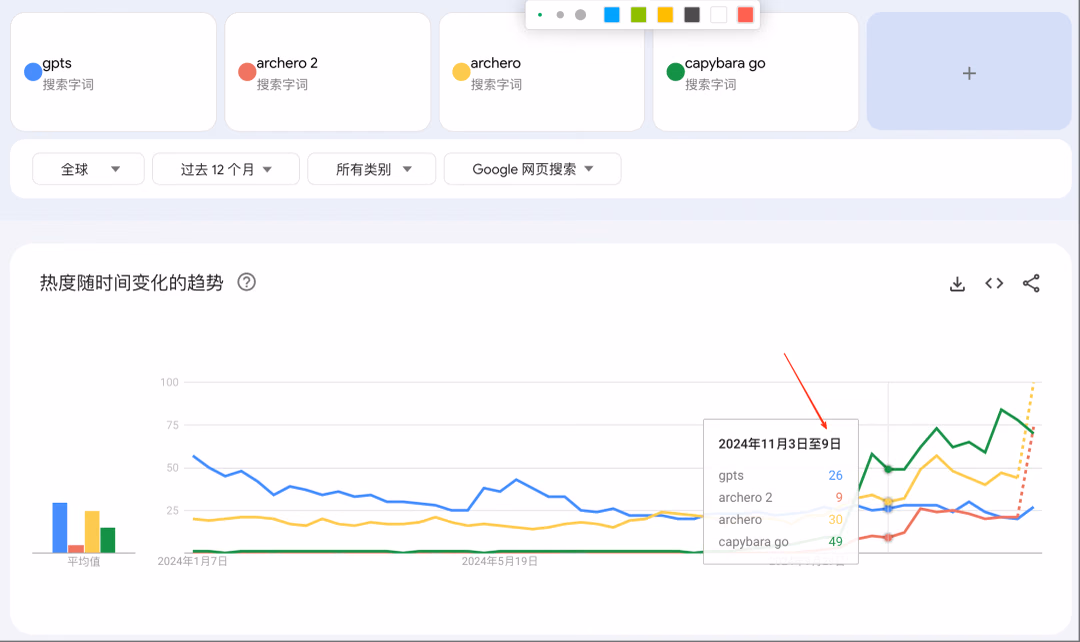Screen dimensions: 1080x642
Task: Click the yellow dot of archero term
Action: coord(461,72)
